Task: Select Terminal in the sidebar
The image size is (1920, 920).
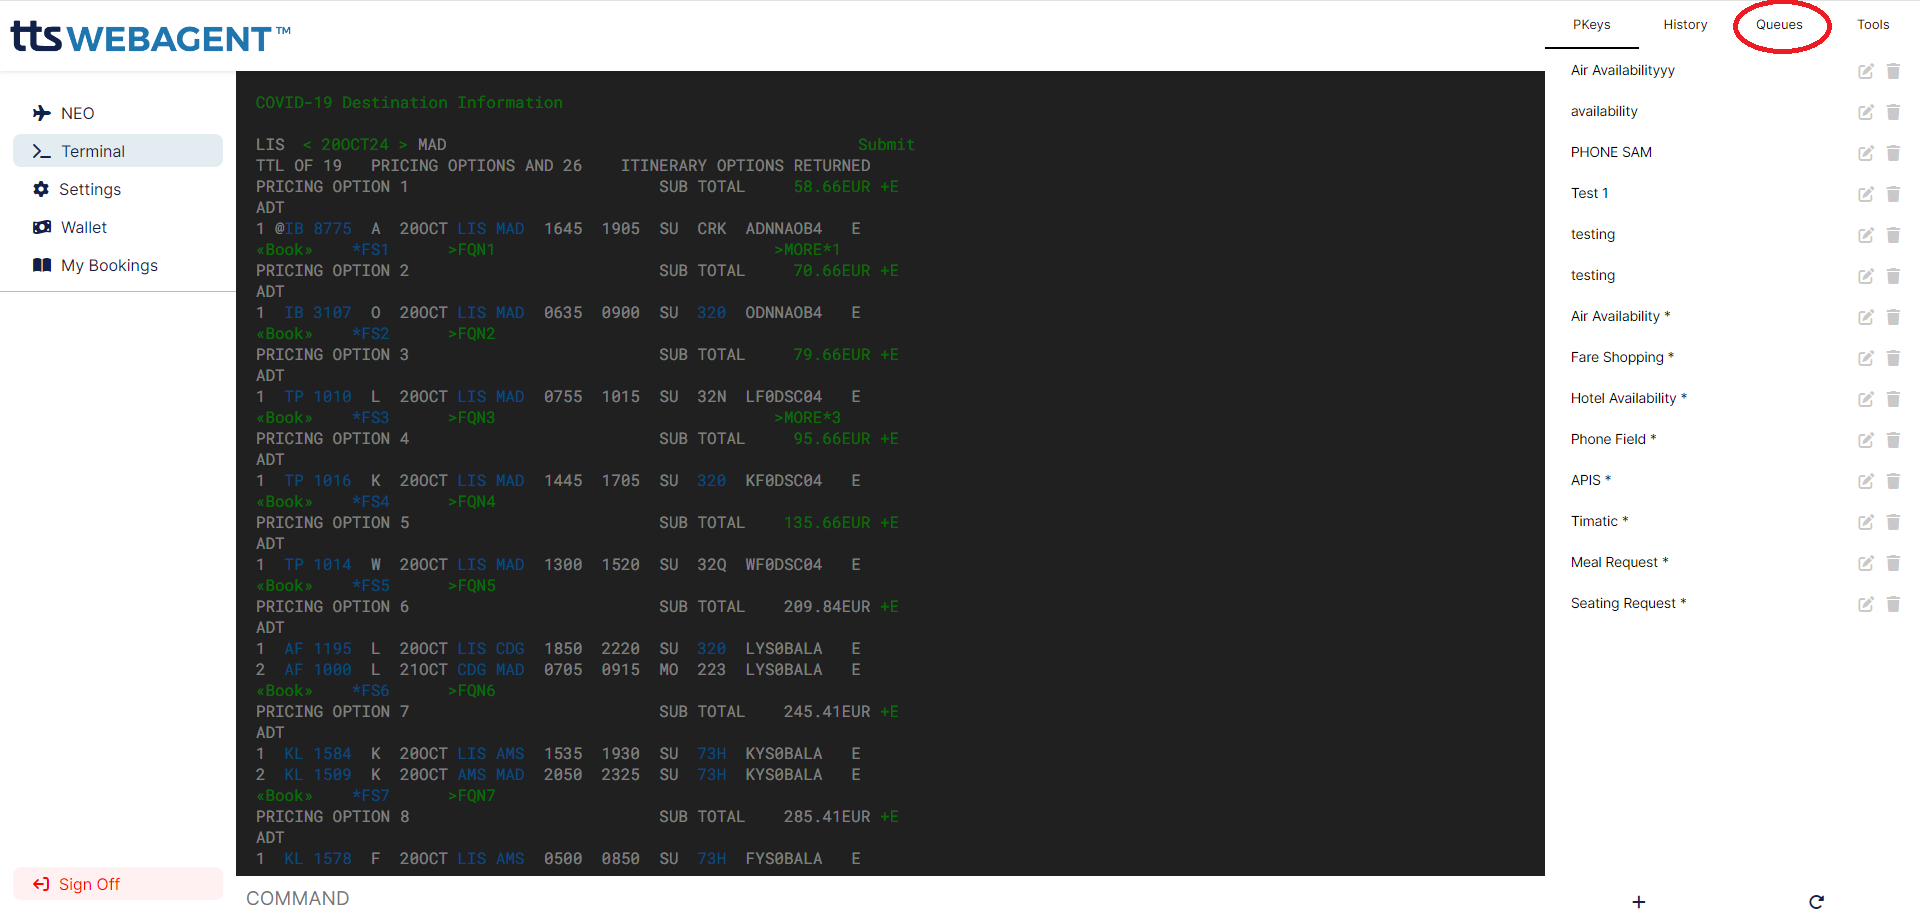Action: (x=118, y=151)
